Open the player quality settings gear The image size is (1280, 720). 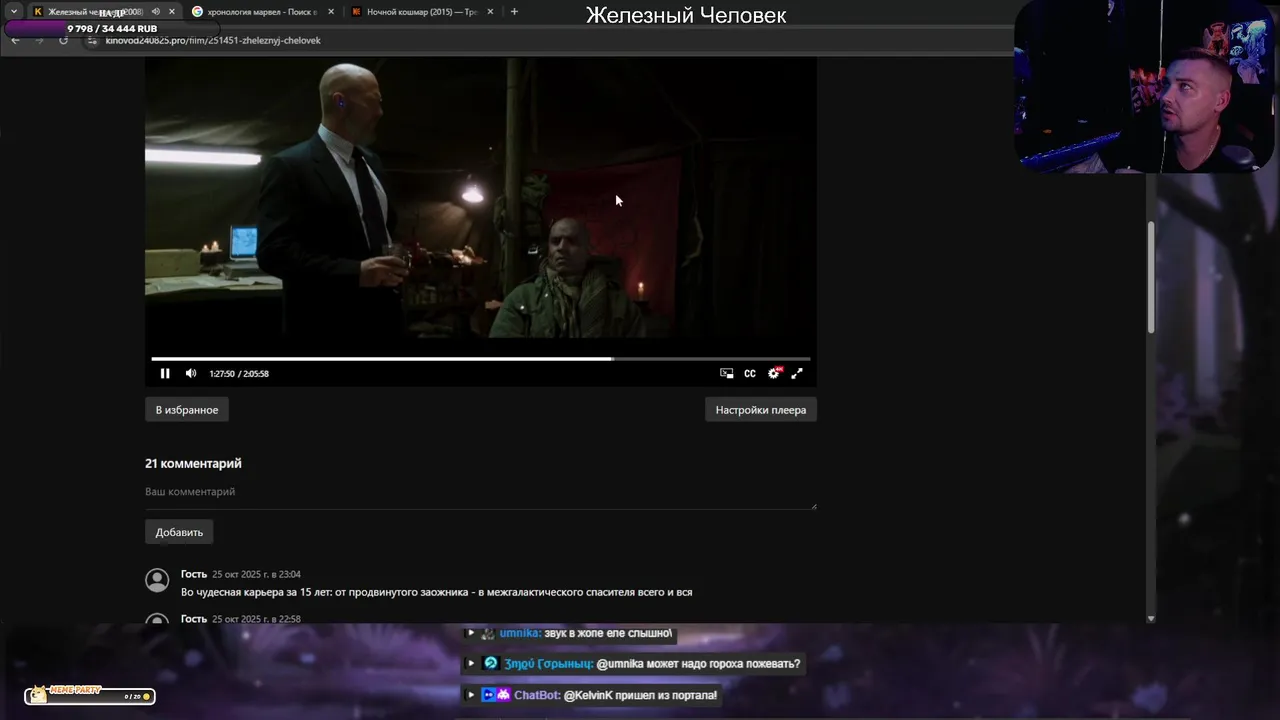773,373
